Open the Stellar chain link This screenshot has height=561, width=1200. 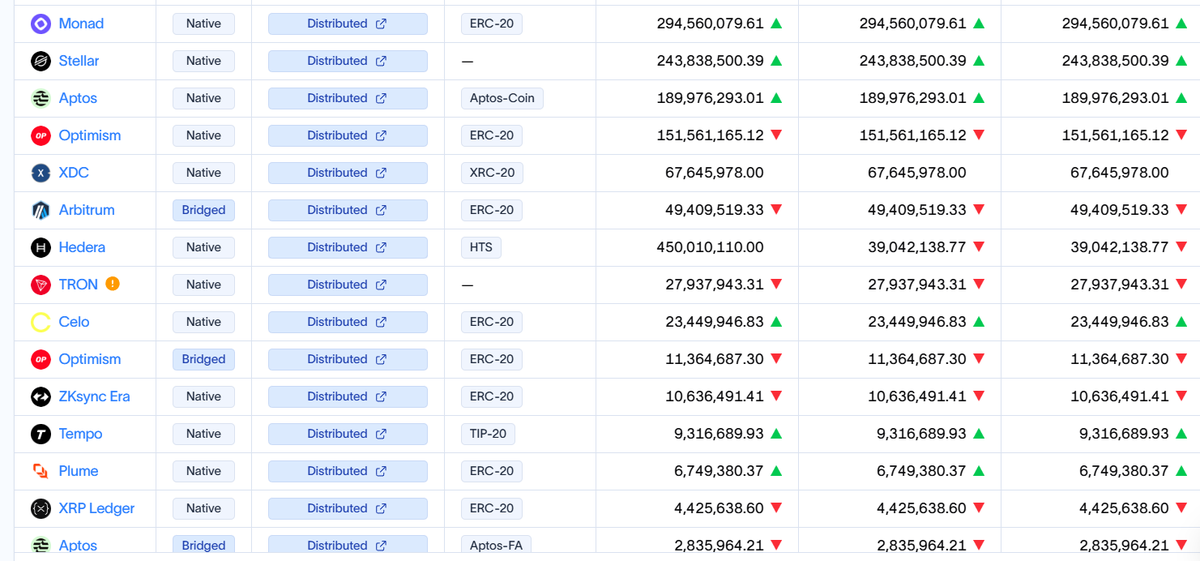click(x=79, y=61)
